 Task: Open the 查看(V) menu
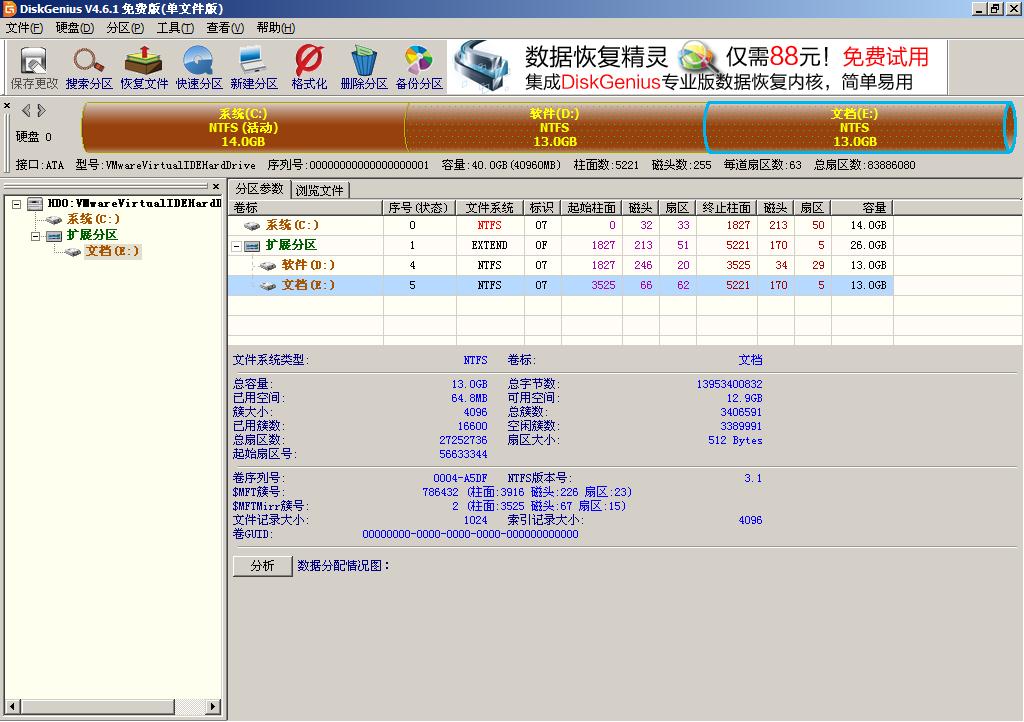pyautogui.click(x=225, y=27)
